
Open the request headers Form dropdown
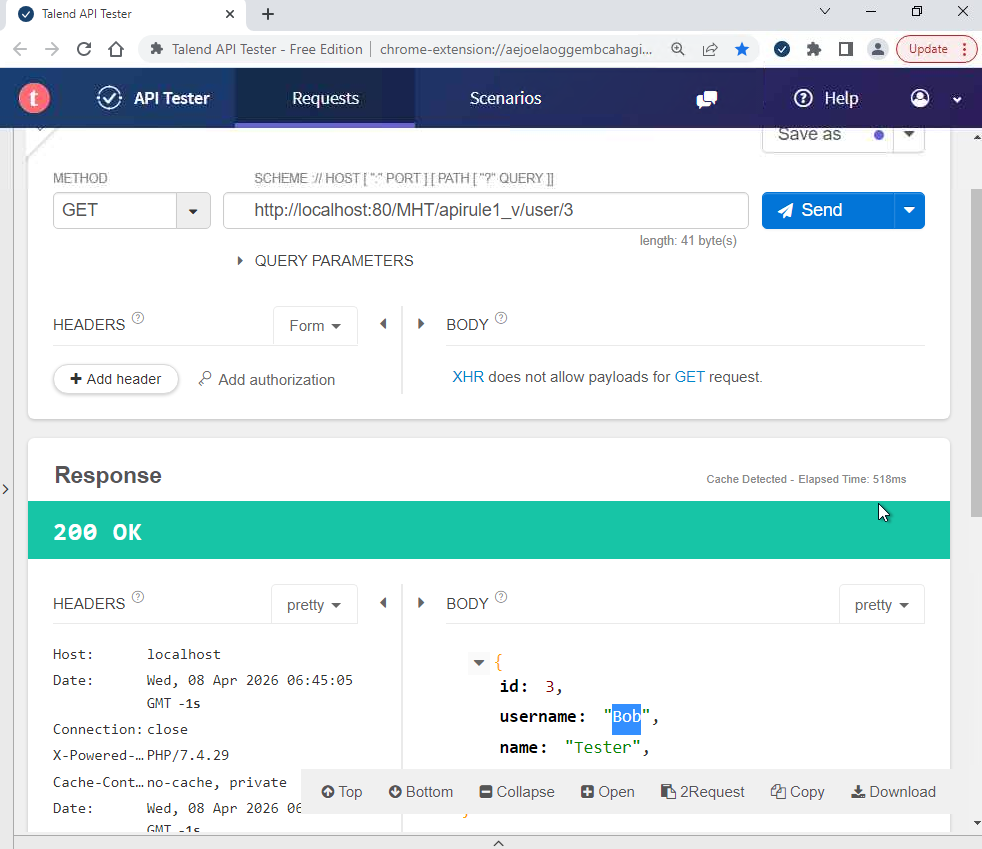pyautogui.click(x=315, y=326)
